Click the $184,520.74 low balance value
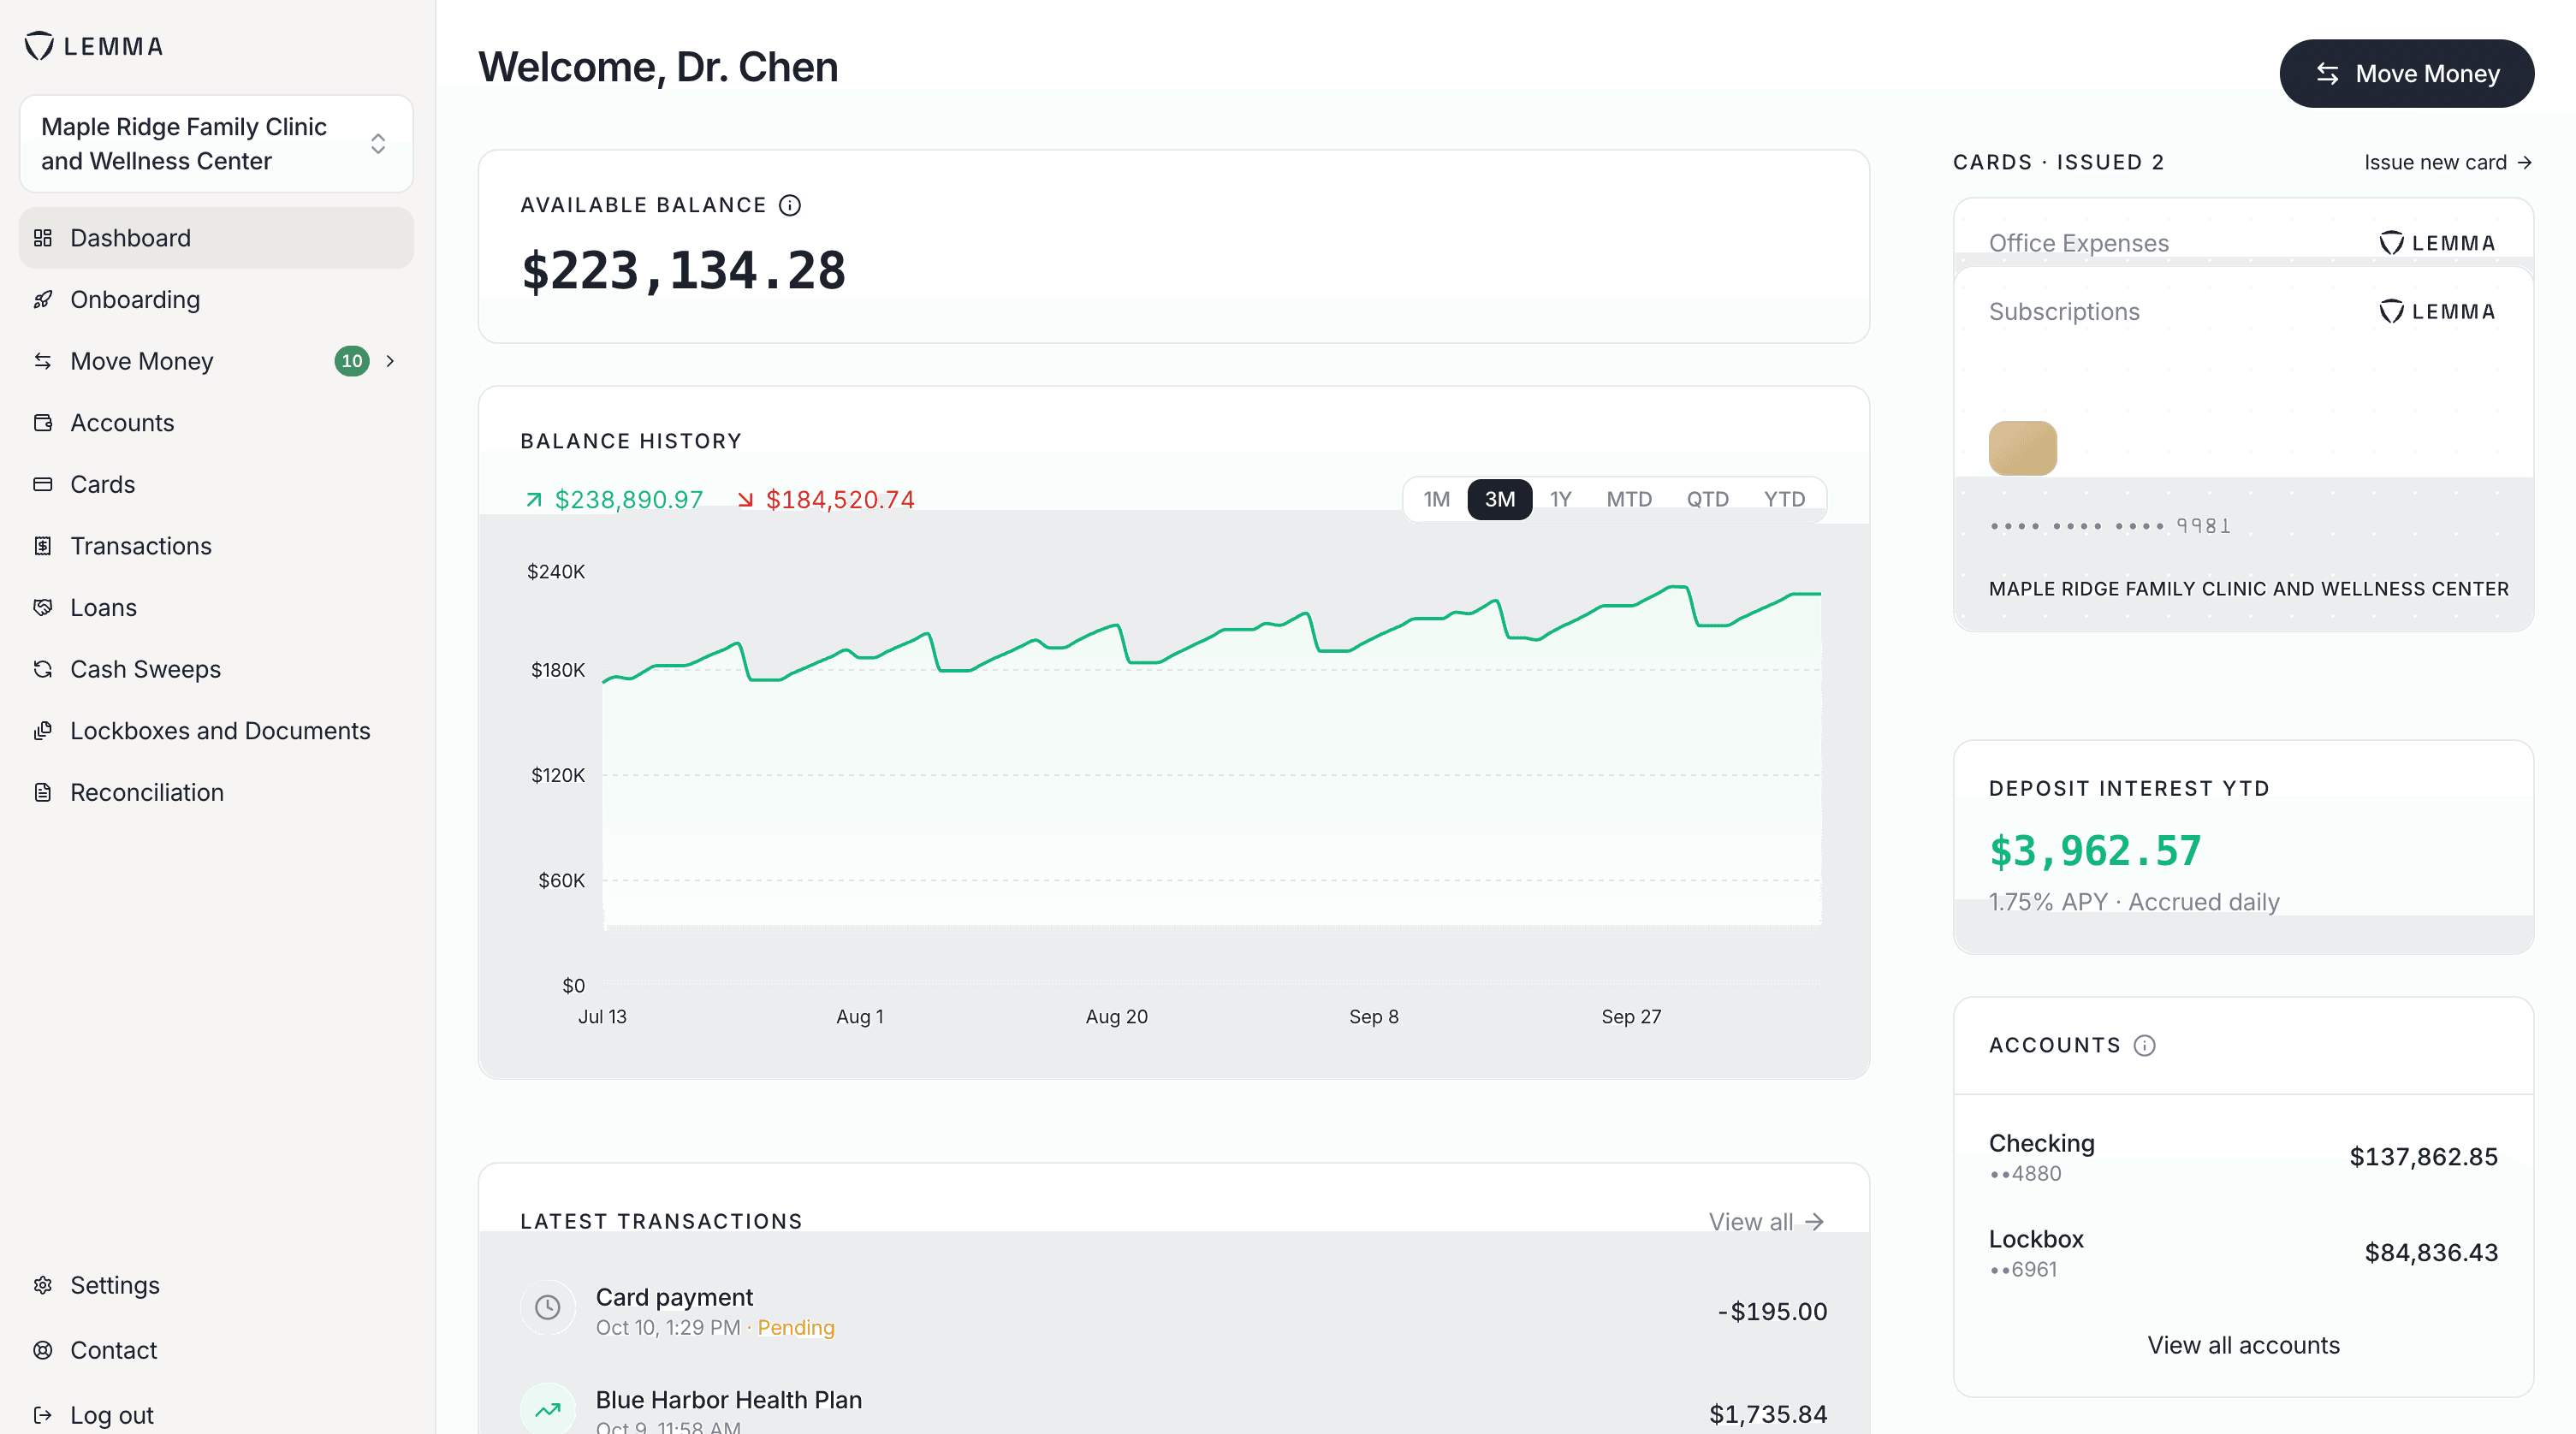Screen dimensions: 2576x1434 click(840, 499)
